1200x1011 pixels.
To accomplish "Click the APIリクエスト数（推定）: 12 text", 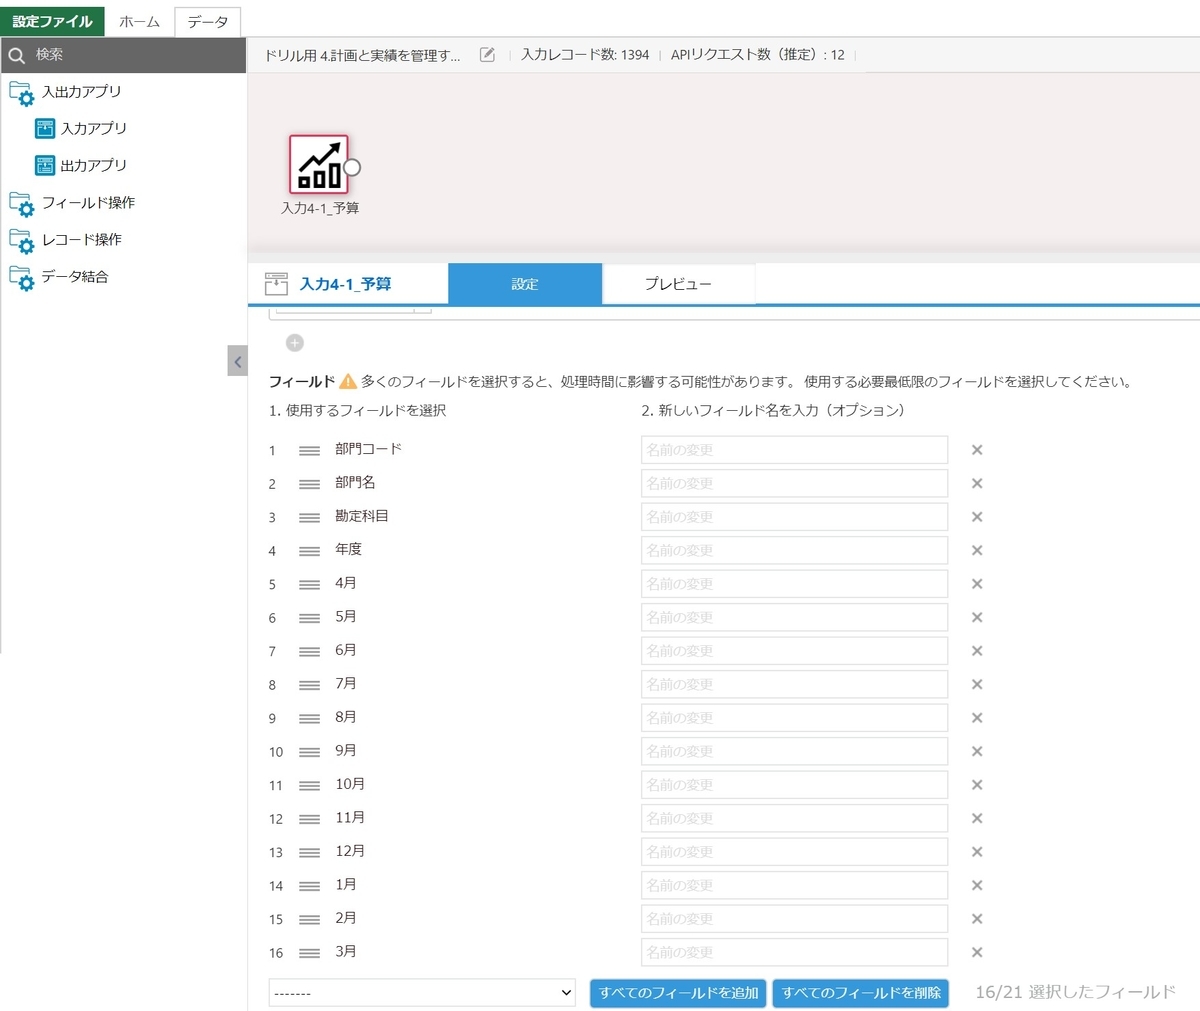I will click(758, 55).
